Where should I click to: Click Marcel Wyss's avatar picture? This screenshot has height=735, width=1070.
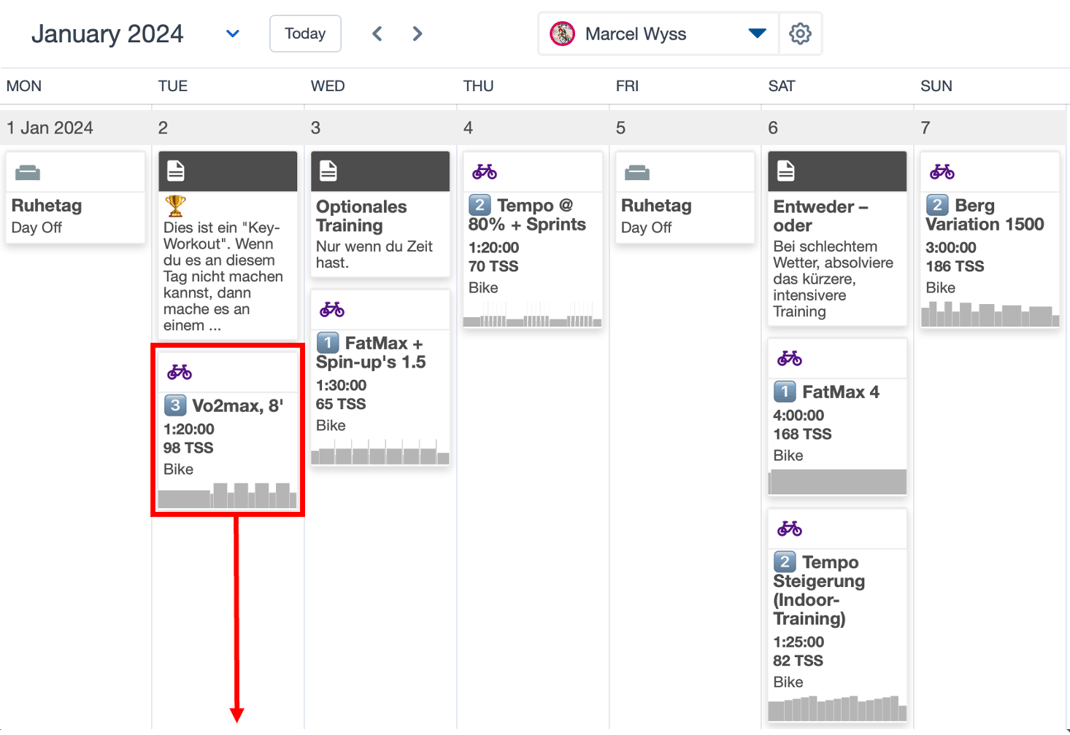click(x=563, y=34)
